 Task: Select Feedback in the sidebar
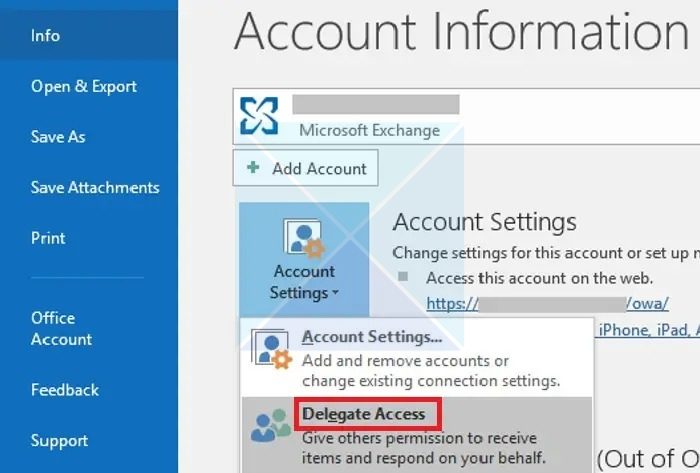point(65,390)
